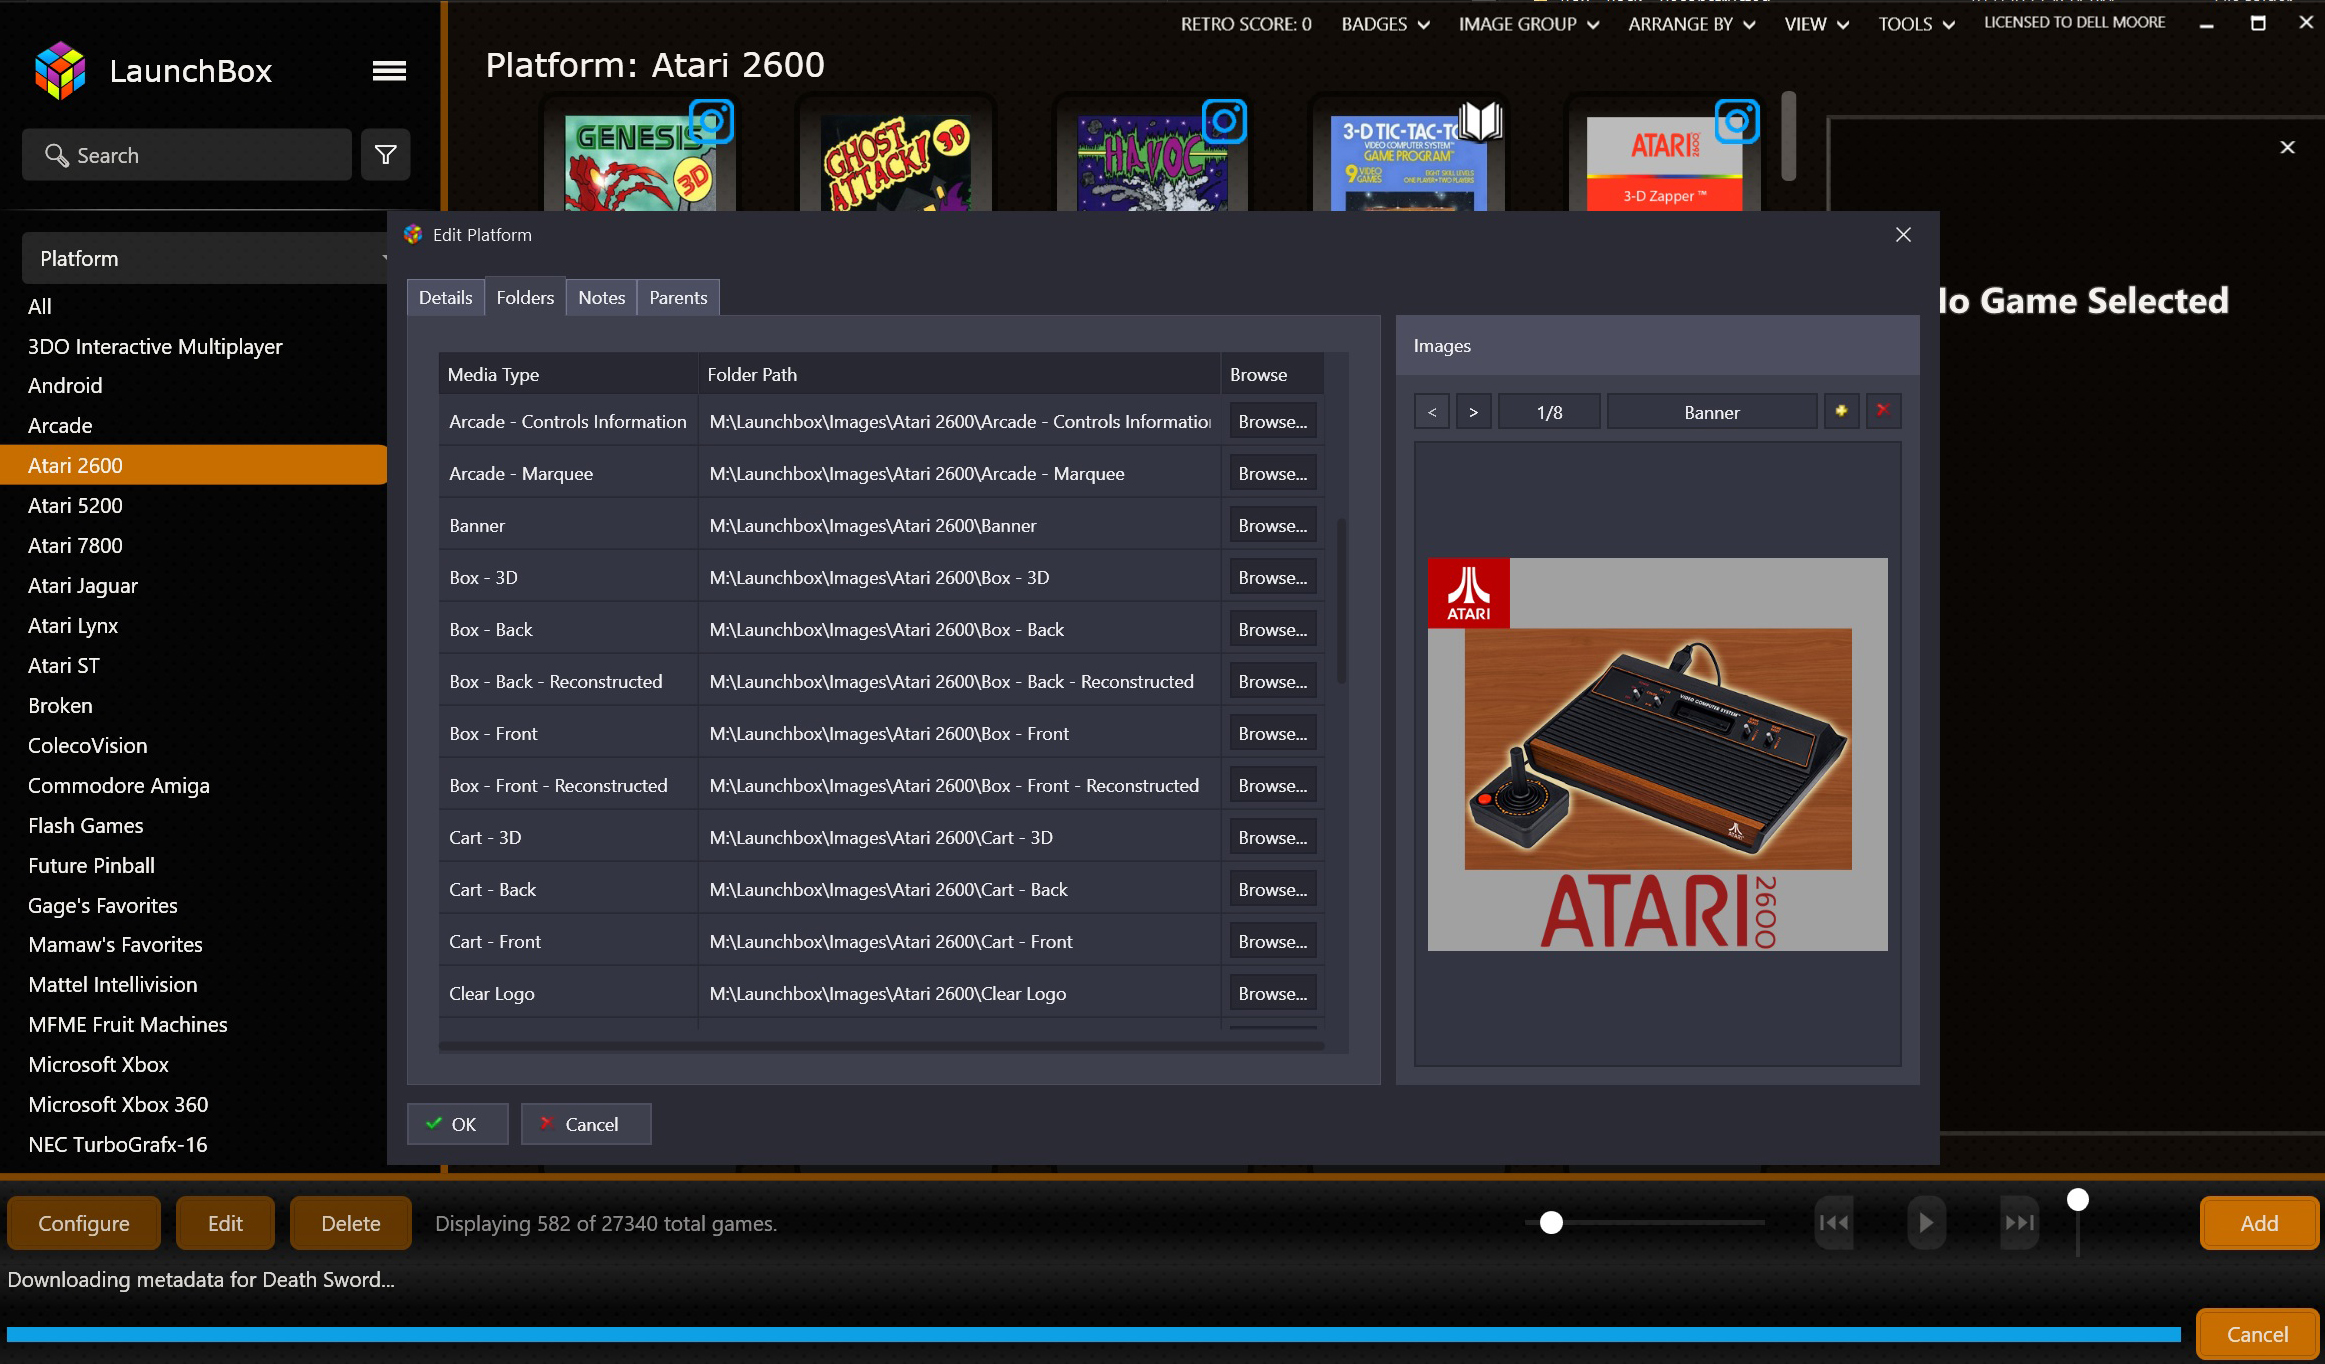The height and width of the screenshot is (1364, 2325).
Task: Expand the BADGES menu
Action: pos(1385,24)
